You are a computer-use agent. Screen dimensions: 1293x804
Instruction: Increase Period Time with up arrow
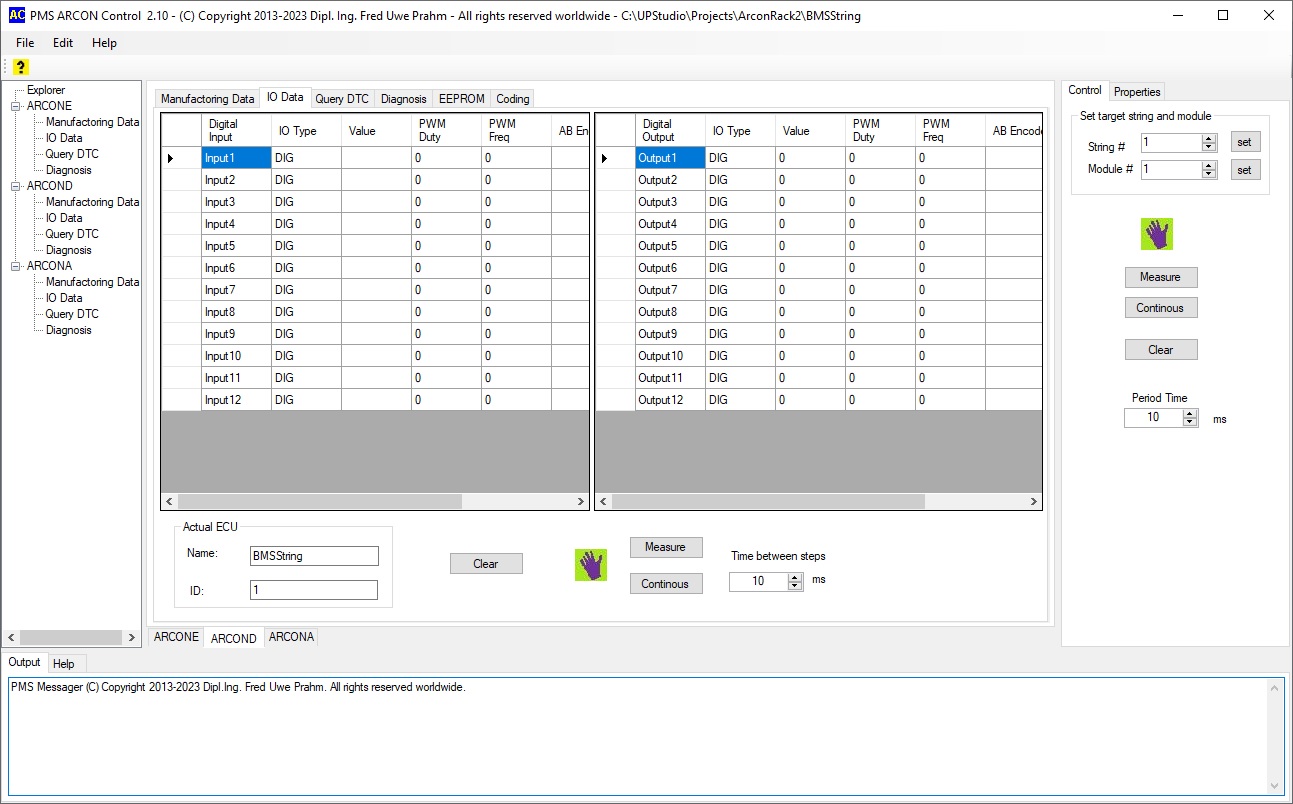click(x=1190, y=413)
